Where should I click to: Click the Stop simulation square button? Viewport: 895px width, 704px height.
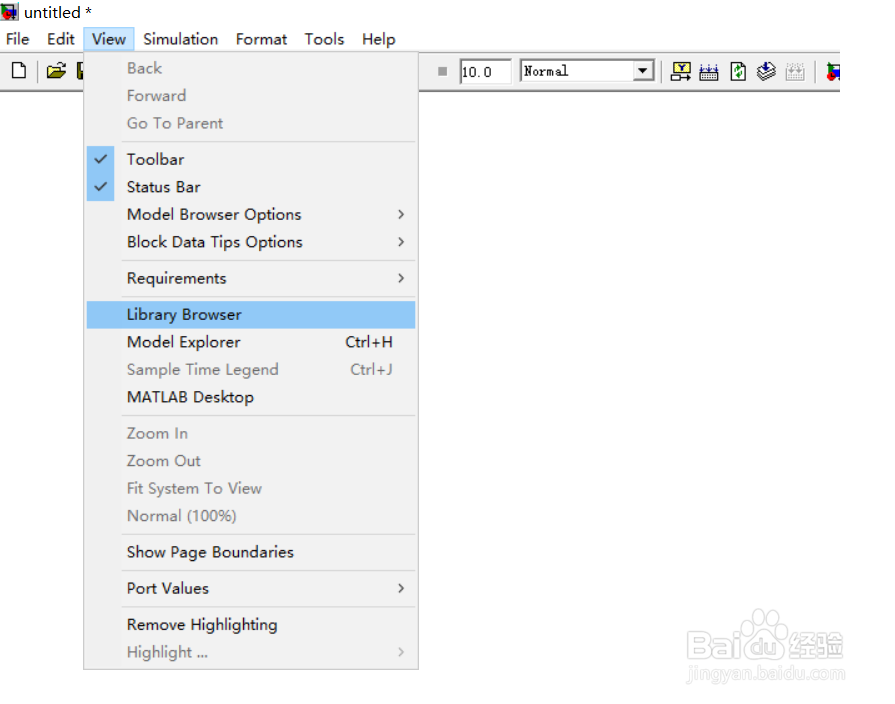[x=442, y=71]
